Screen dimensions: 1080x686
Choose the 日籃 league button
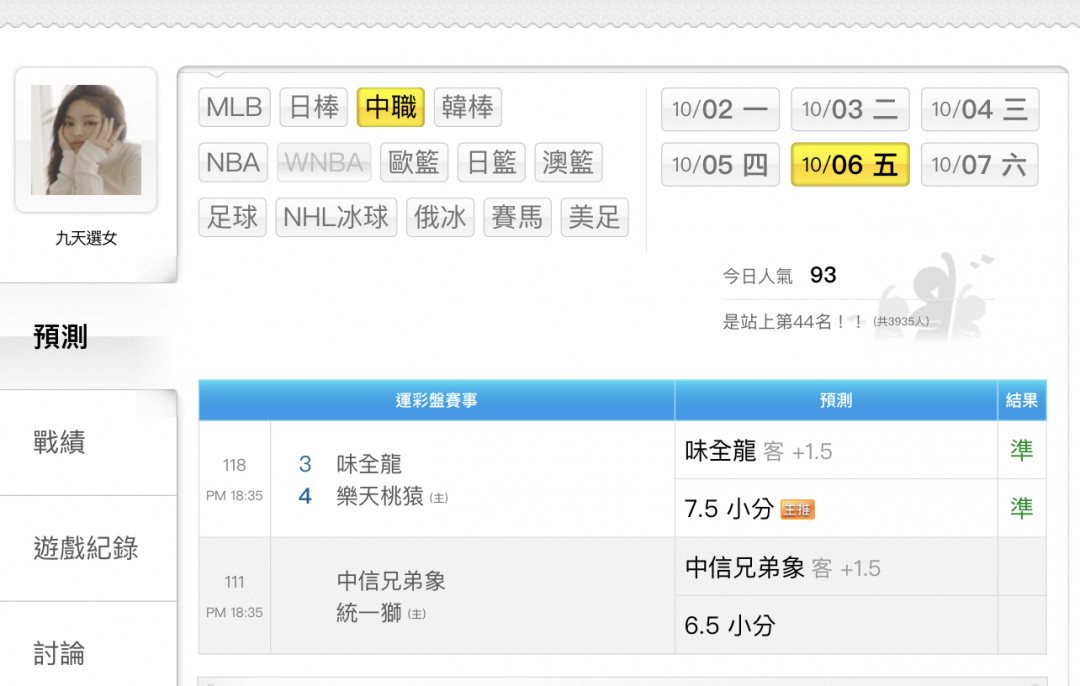point(491,163)
